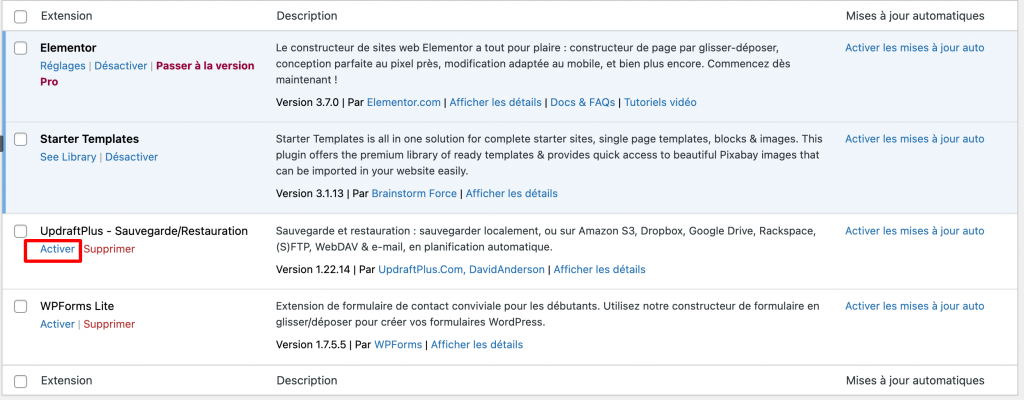Show details for UpdraftPlus plugin
The image size is (1024, 400).
pos(599,269)
